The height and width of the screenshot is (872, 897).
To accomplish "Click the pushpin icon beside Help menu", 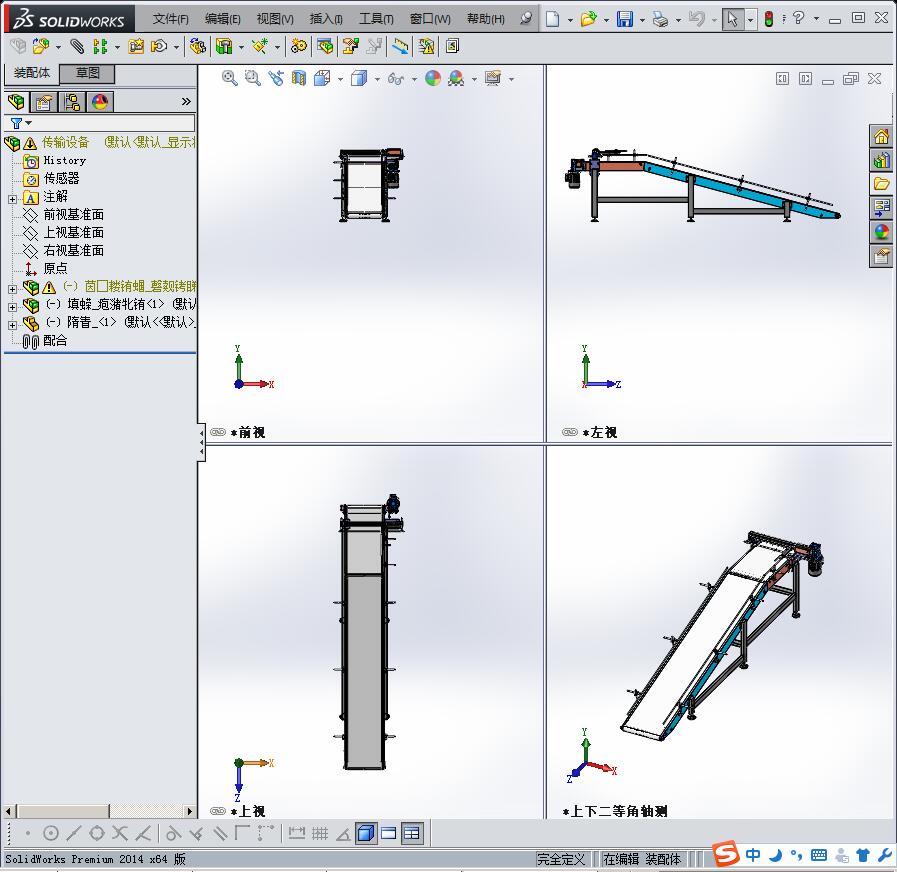I will pos(526,18).
